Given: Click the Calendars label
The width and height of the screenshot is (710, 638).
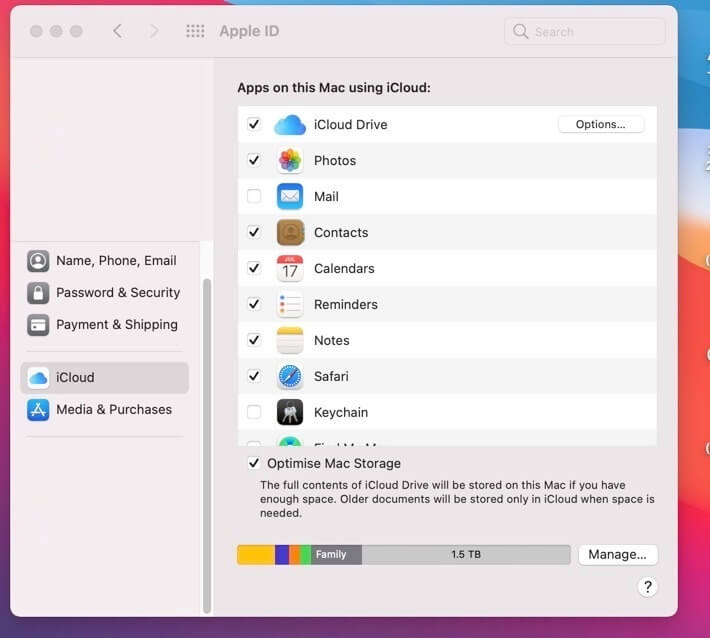Looking at the screenshot, I should pos(344,269).
